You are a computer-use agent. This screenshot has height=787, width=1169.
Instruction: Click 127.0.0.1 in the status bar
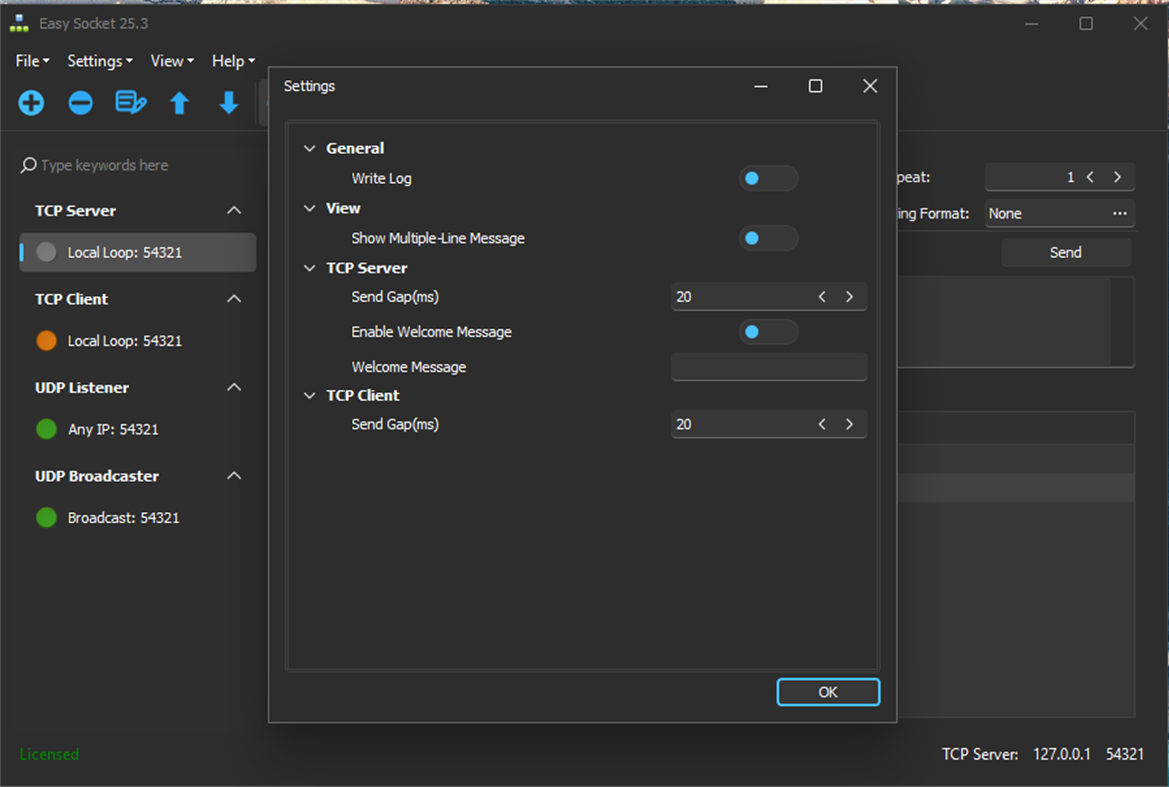coord(1062,754)
